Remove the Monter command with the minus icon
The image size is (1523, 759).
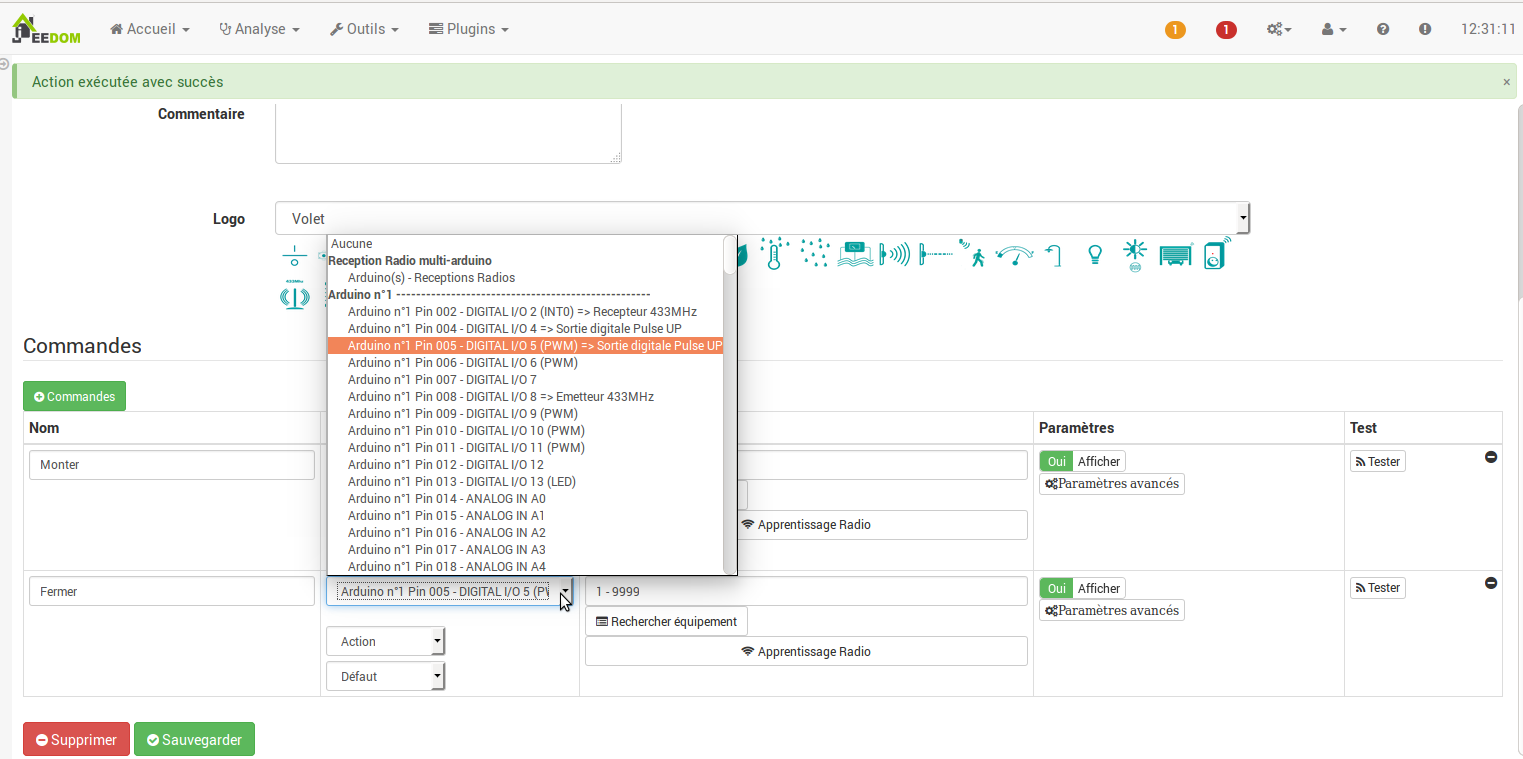[1491, 457]
